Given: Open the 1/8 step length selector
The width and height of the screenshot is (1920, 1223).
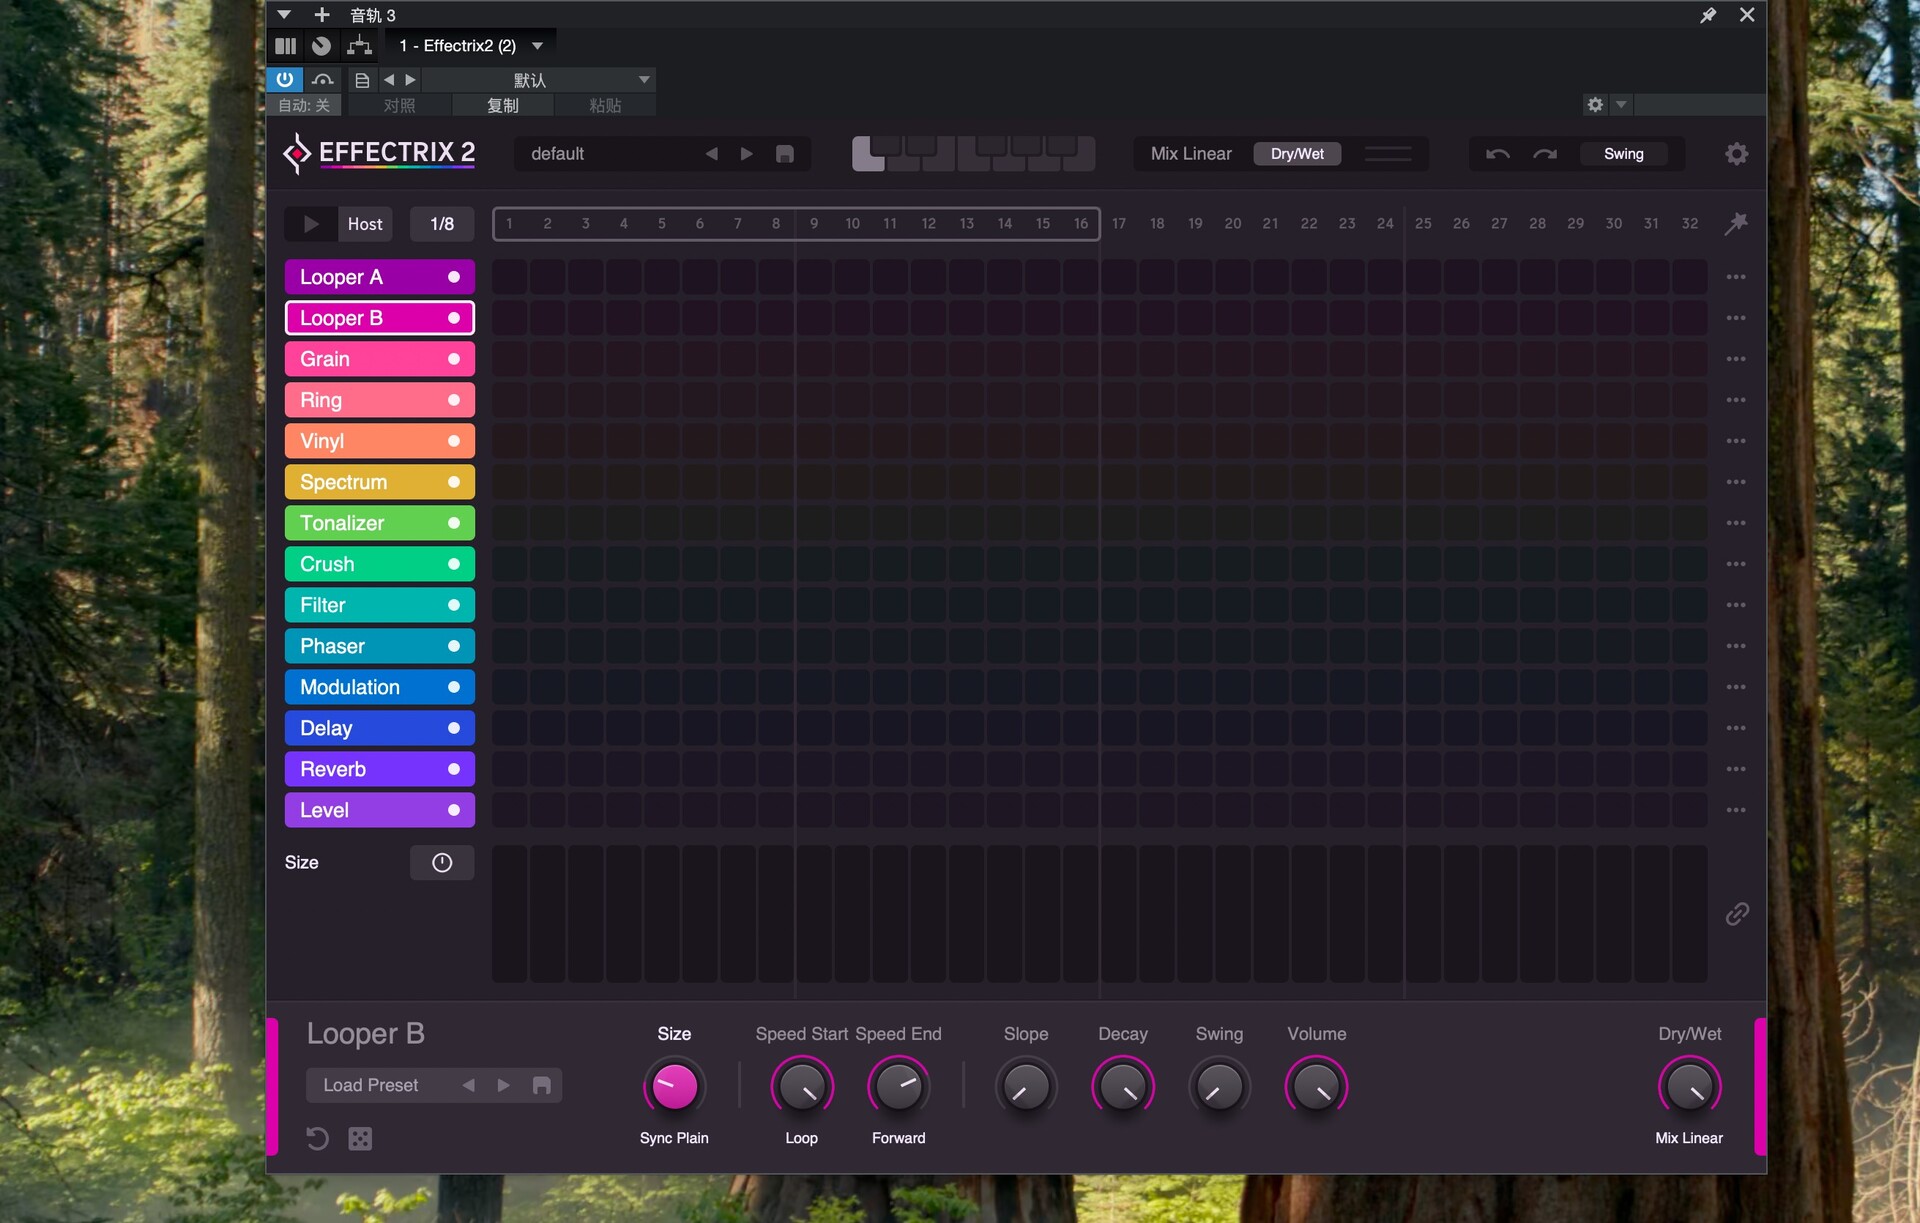Looking at the screenshot, I should (442, 224).
